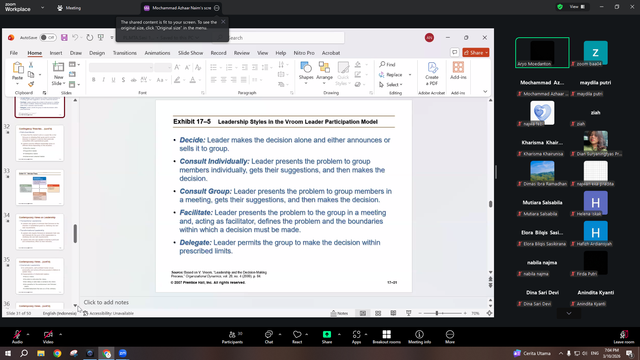Image resolution: width=640 pixels, height=360 pixels.
Task: Click the Undo arrow in PowerPoint
Action: click(75, 38)
